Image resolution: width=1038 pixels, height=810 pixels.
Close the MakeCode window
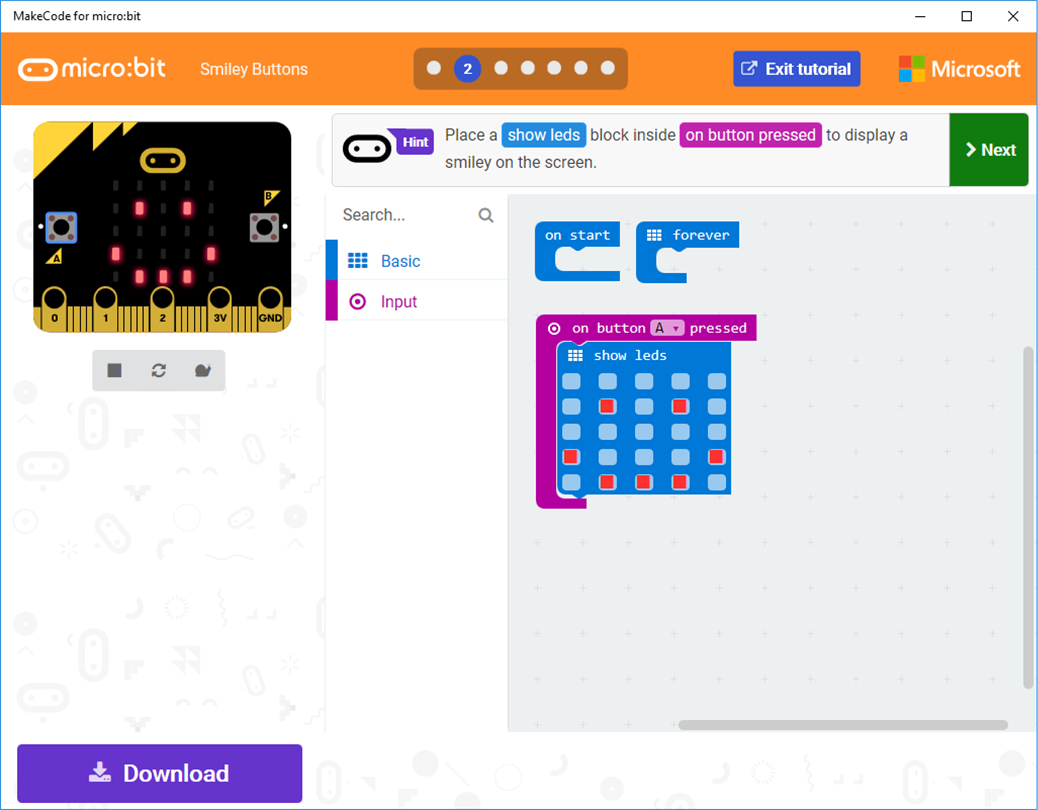click(1013, 16)
